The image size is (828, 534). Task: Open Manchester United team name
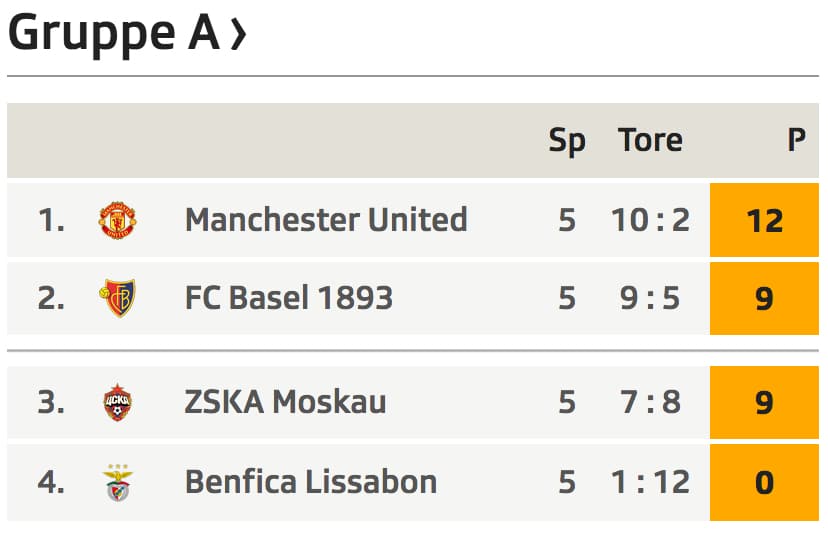tap(326, 220)
